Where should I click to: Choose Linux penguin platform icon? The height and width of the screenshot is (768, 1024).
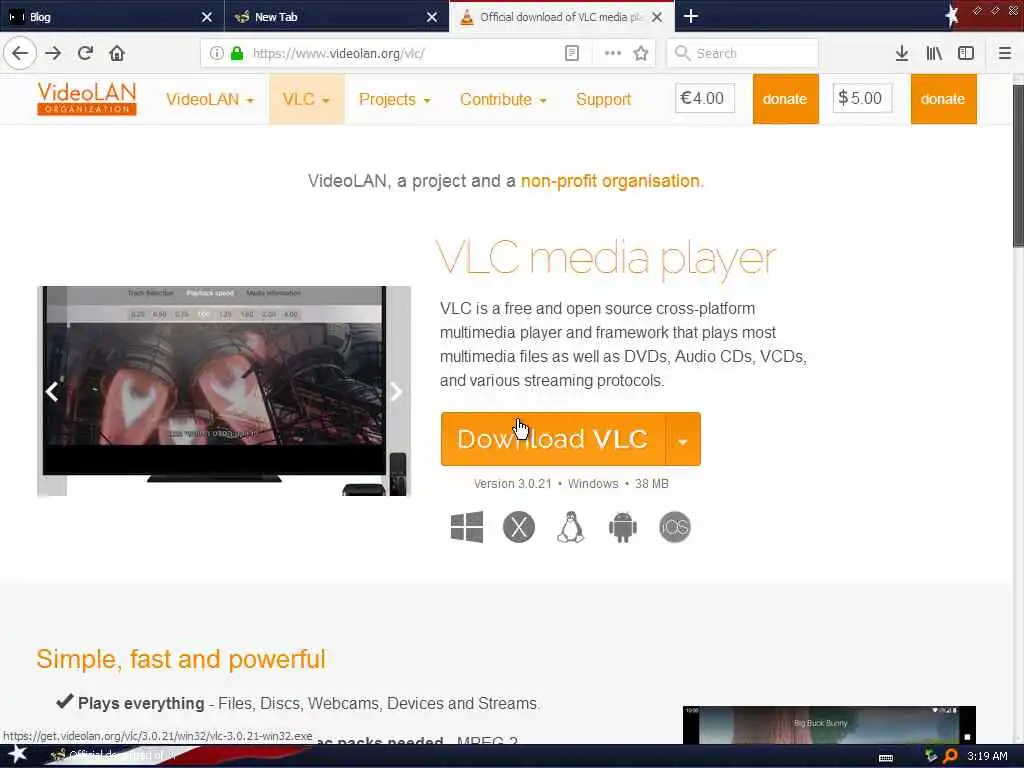(x=571, y=527)
